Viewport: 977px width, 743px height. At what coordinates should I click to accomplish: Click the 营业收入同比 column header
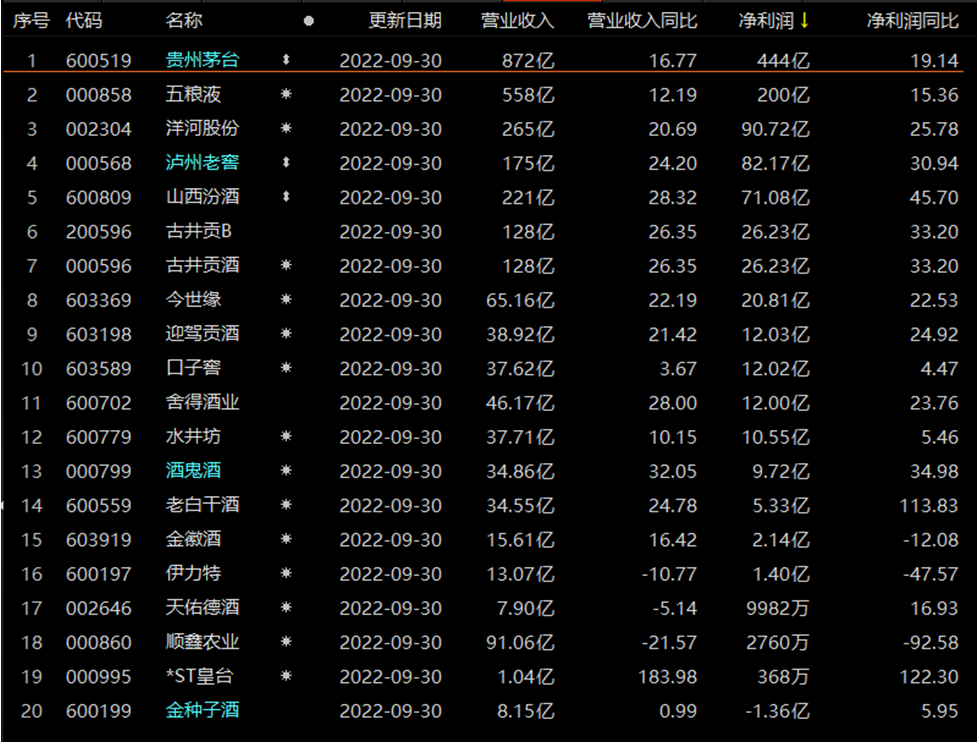(x=642, y=21)
